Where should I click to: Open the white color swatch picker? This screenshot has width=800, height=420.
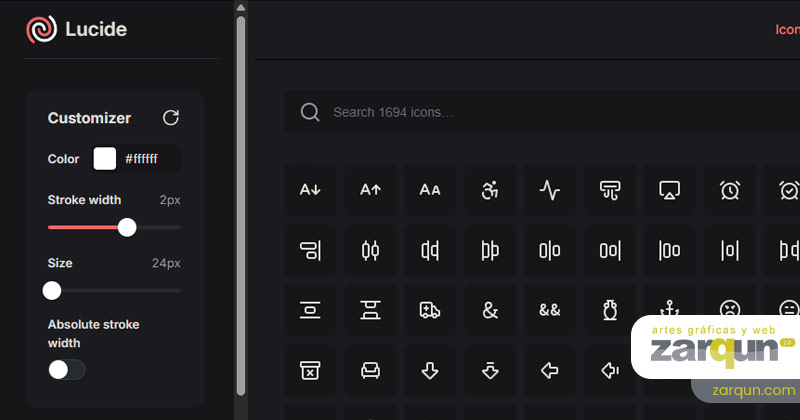pyautogui.click(x=105, y=158)
